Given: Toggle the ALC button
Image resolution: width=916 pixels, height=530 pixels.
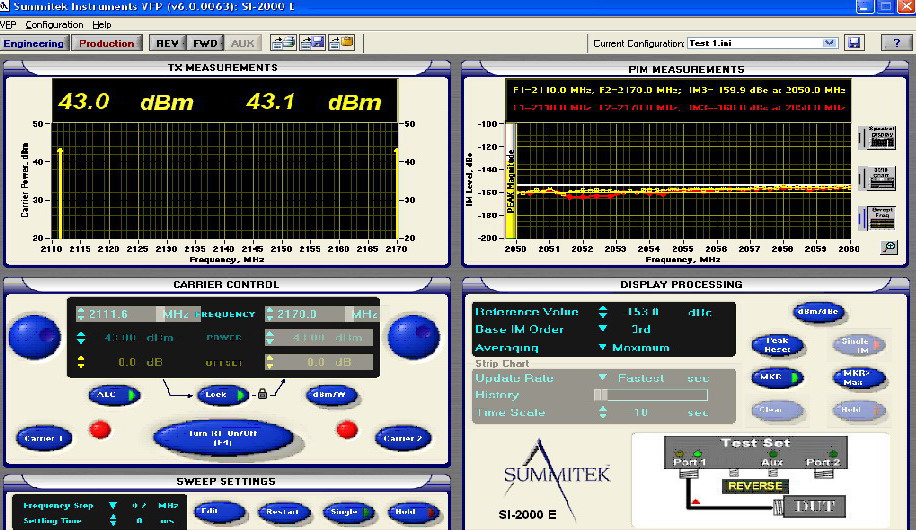Looking at the screenshot, I should pyautogui.click(x=114, y=395).
